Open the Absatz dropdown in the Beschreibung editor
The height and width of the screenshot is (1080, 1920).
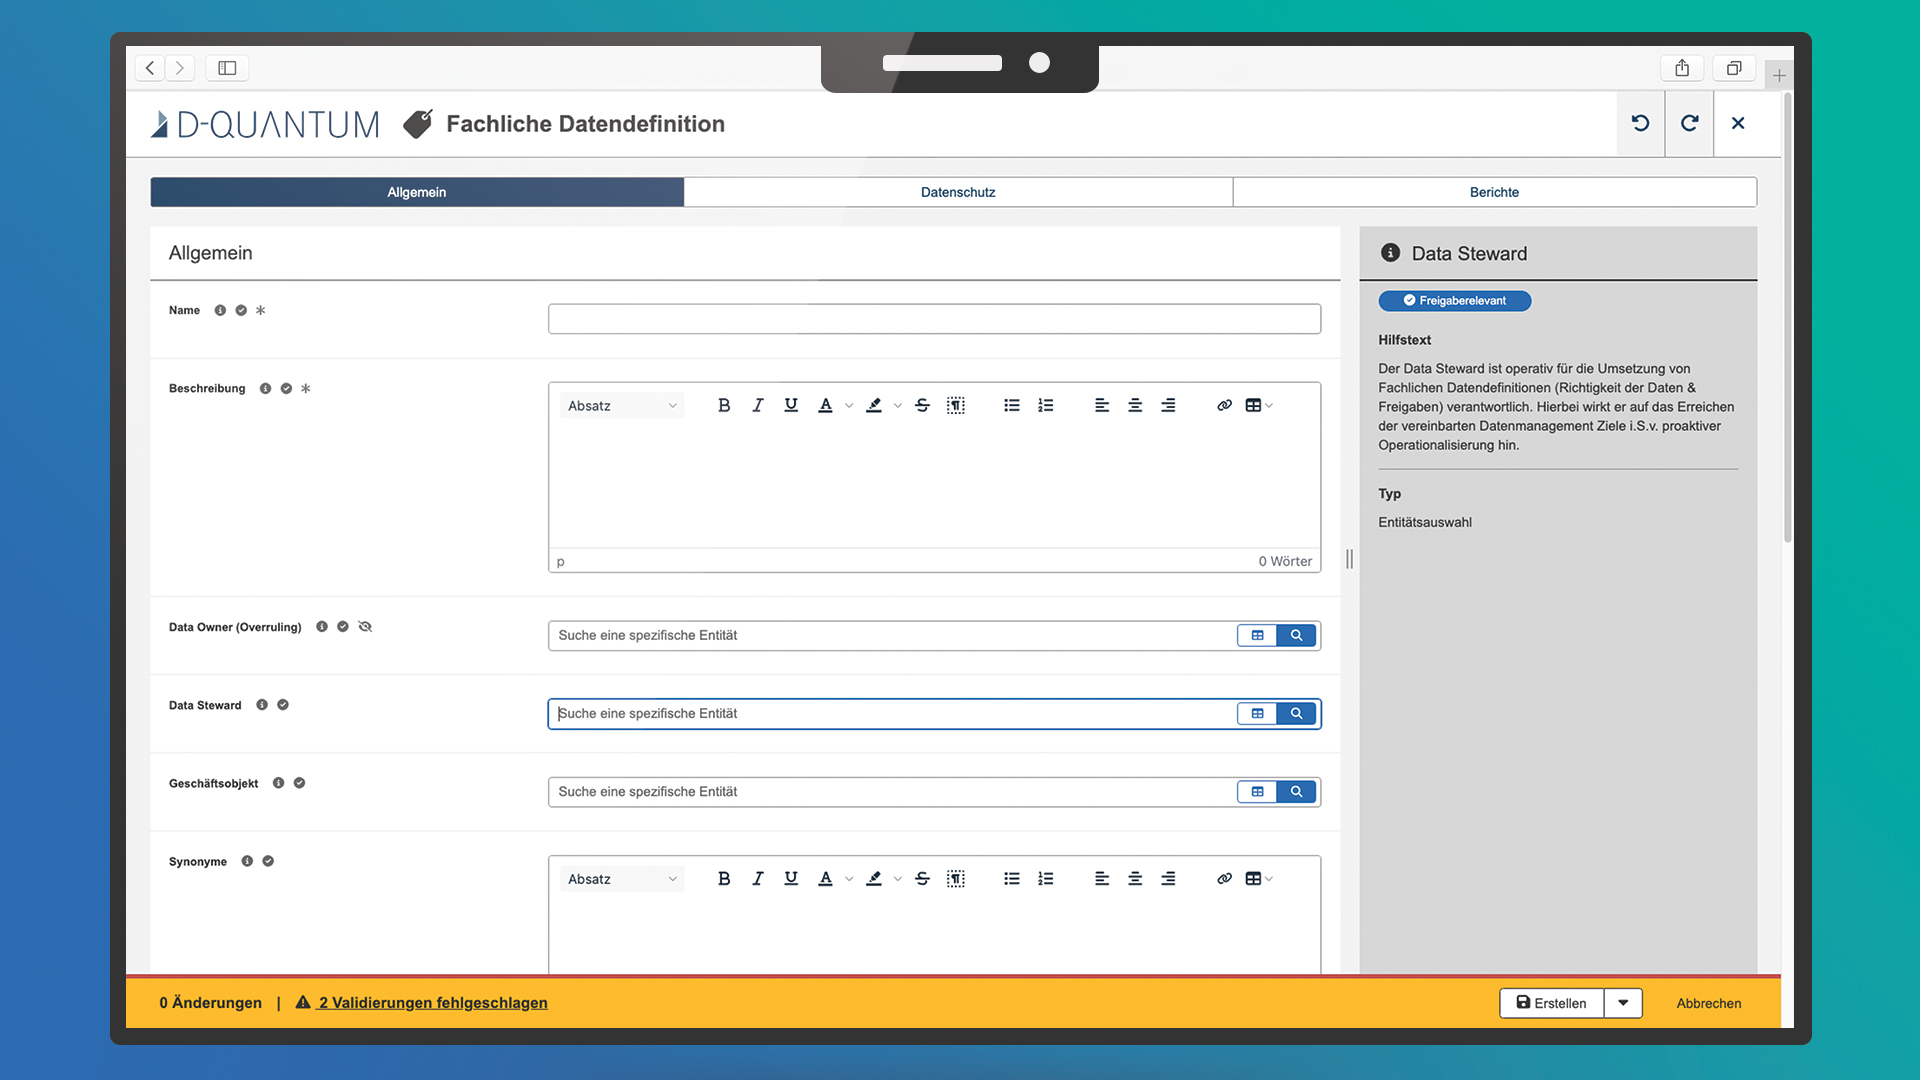point(622,405)
